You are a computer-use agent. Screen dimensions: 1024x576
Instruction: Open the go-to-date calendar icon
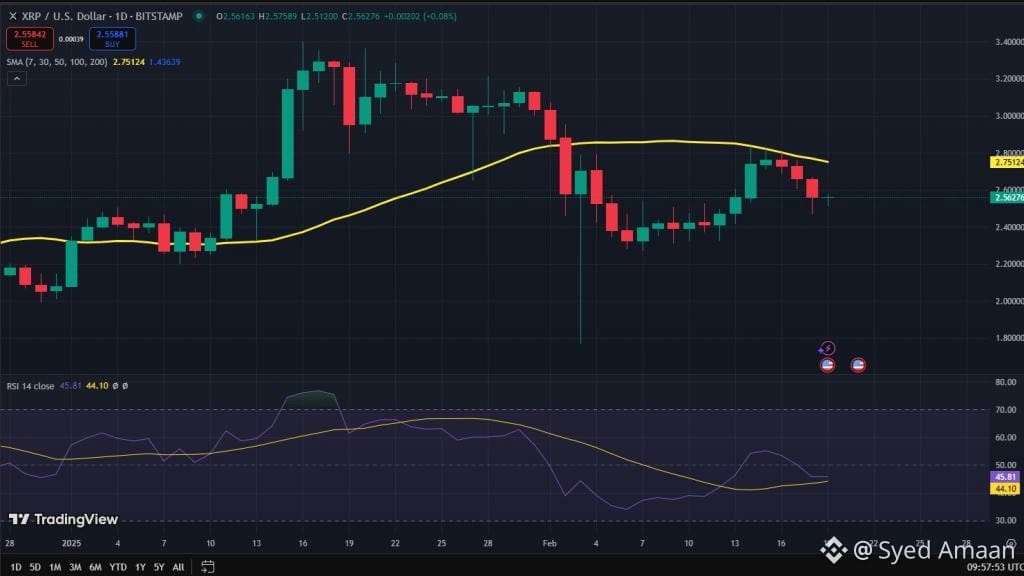(x=208, y=566)
